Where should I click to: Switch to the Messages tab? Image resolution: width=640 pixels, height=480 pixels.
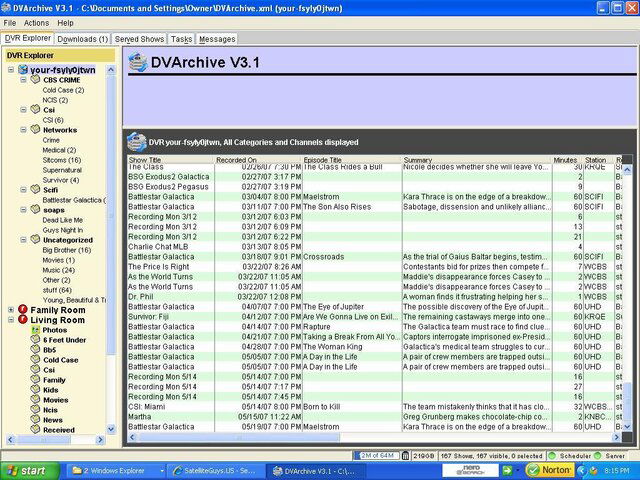pos(217,39)
